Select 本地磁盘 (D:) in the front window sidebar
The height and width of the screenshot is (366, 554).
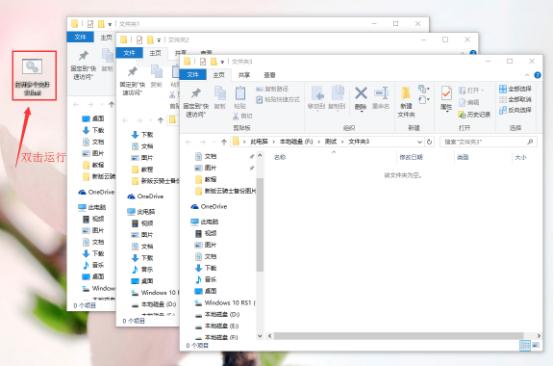click(218, 314)
